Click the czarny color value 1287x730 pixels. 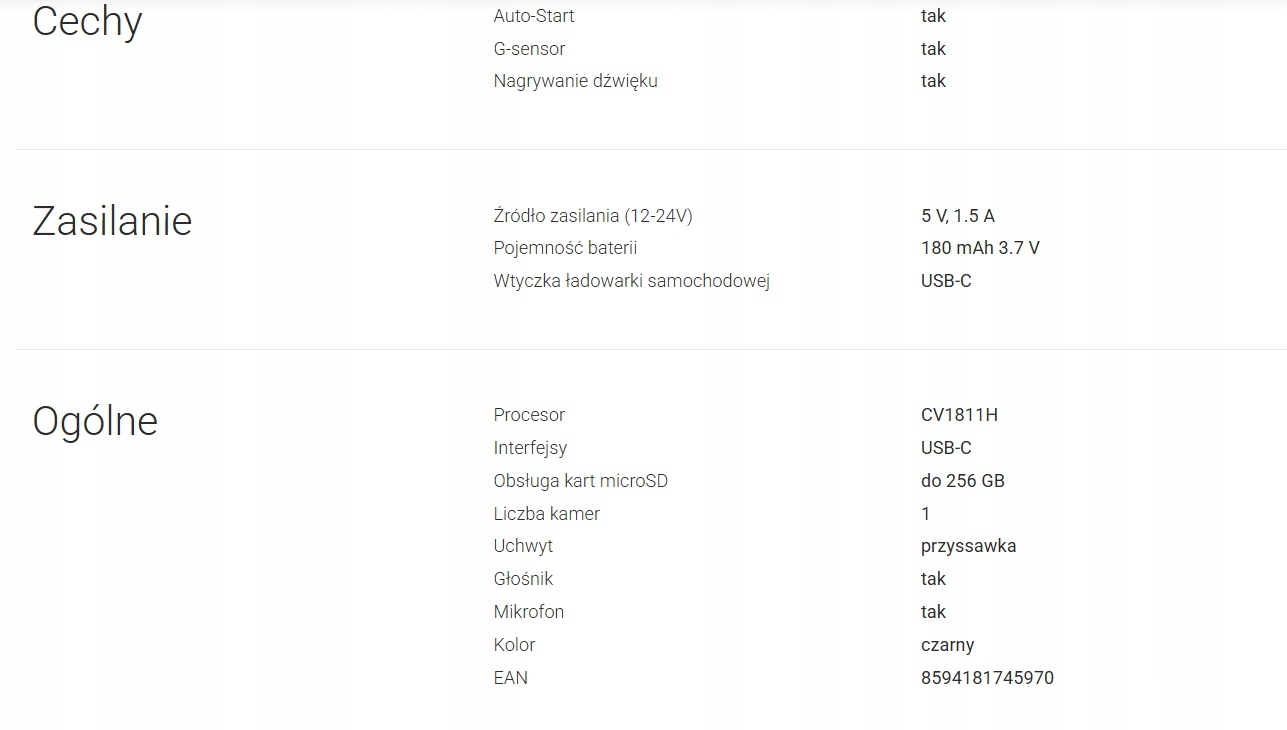(x=947, y=645)
